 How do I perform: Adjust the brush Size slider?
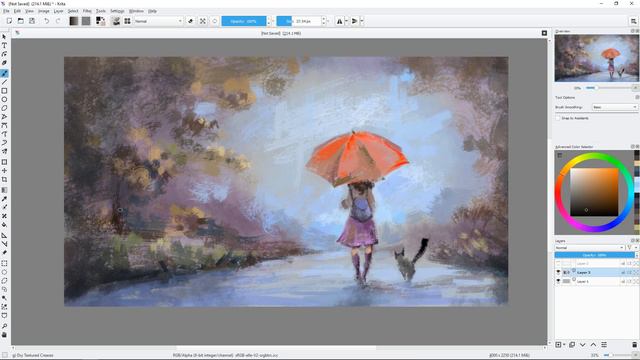click(299, 21)
